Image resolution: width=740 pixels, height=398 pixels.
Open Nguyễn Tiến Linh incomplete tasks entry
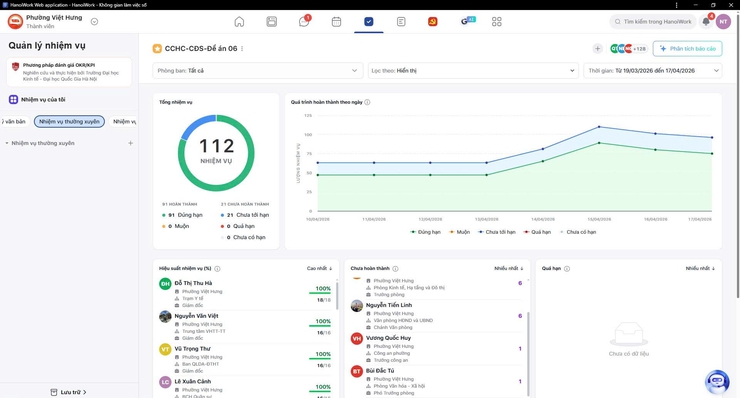[x=437, y=316]
